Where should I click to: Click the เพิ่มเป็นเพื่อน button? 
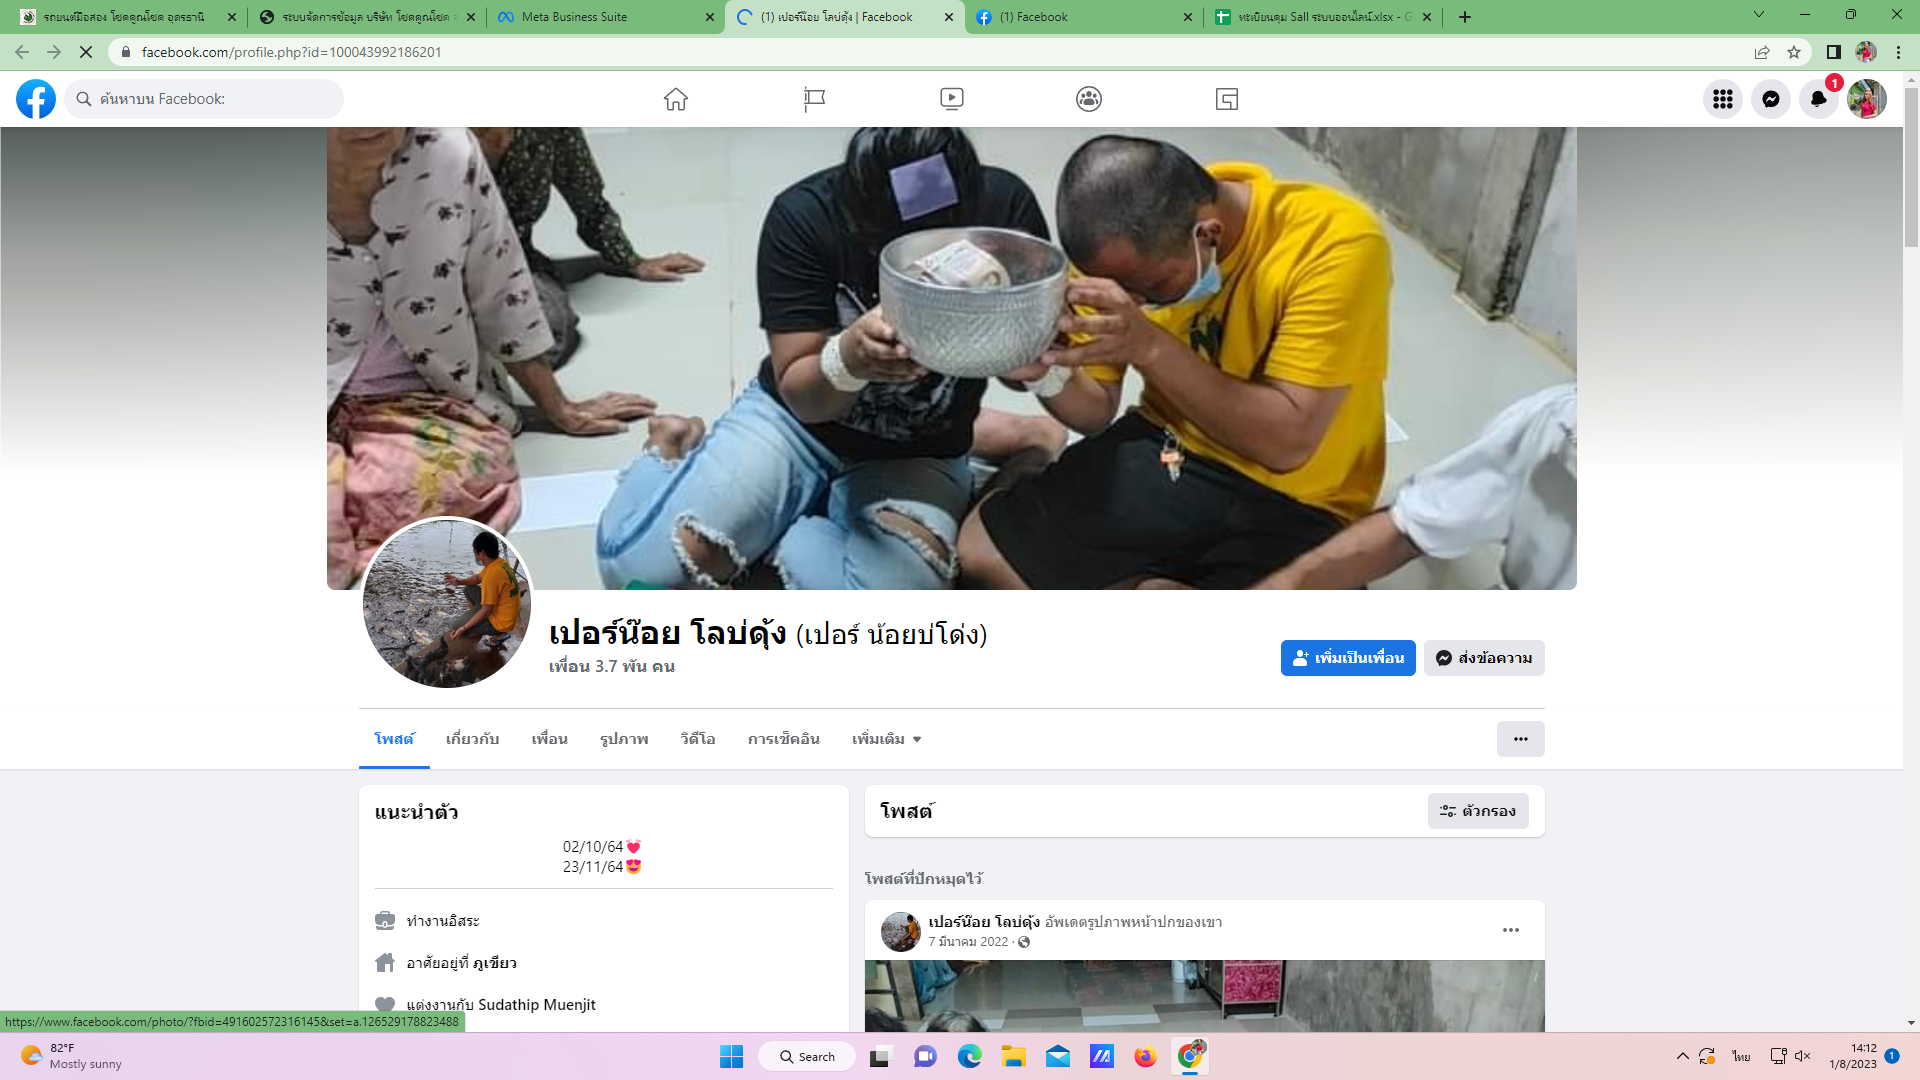click(x=1347, y=658)
